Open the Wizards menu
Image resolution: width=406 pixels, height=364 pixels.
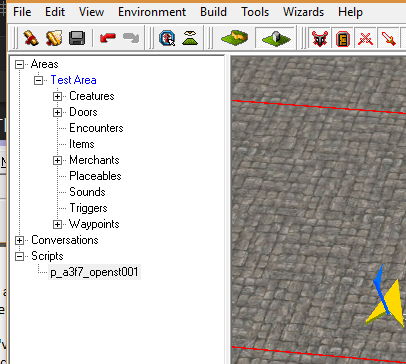pos(303,12)
